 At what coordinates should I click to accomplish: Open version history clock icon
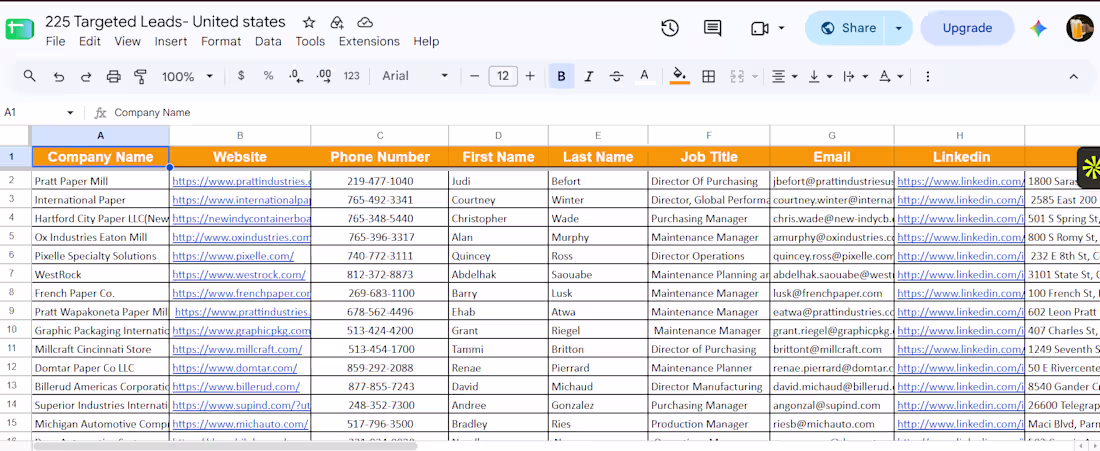point(670,28)
